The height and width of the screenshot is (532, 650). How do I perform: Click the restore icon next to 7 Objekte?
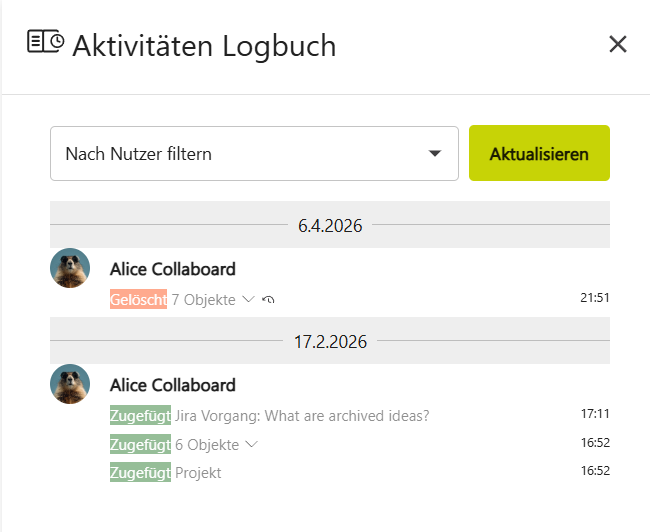pyautogui.click(x=269, y=299)
